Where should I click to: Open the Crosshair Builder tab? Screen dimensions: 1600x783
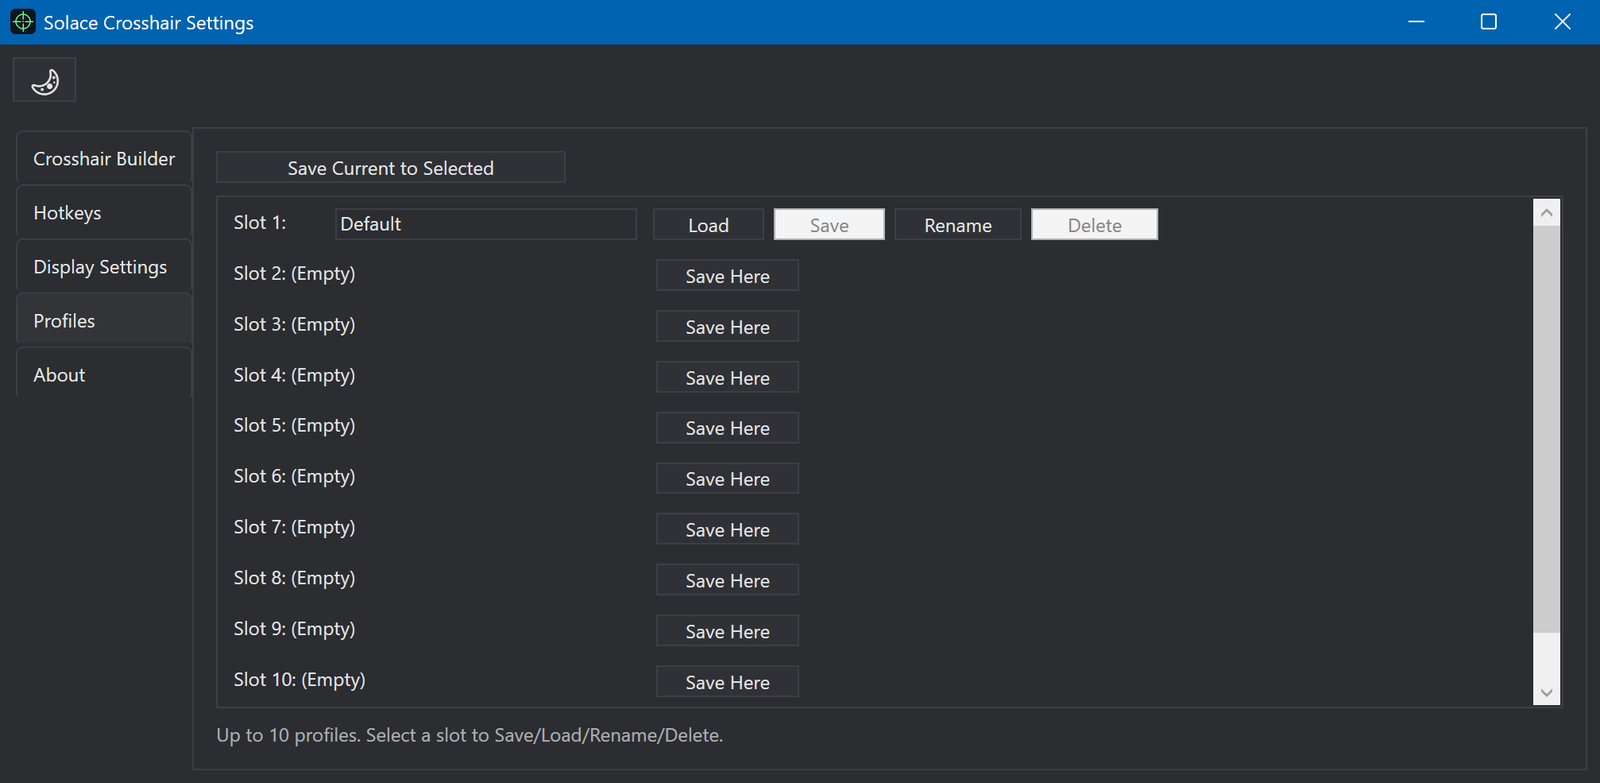(104, 158)
